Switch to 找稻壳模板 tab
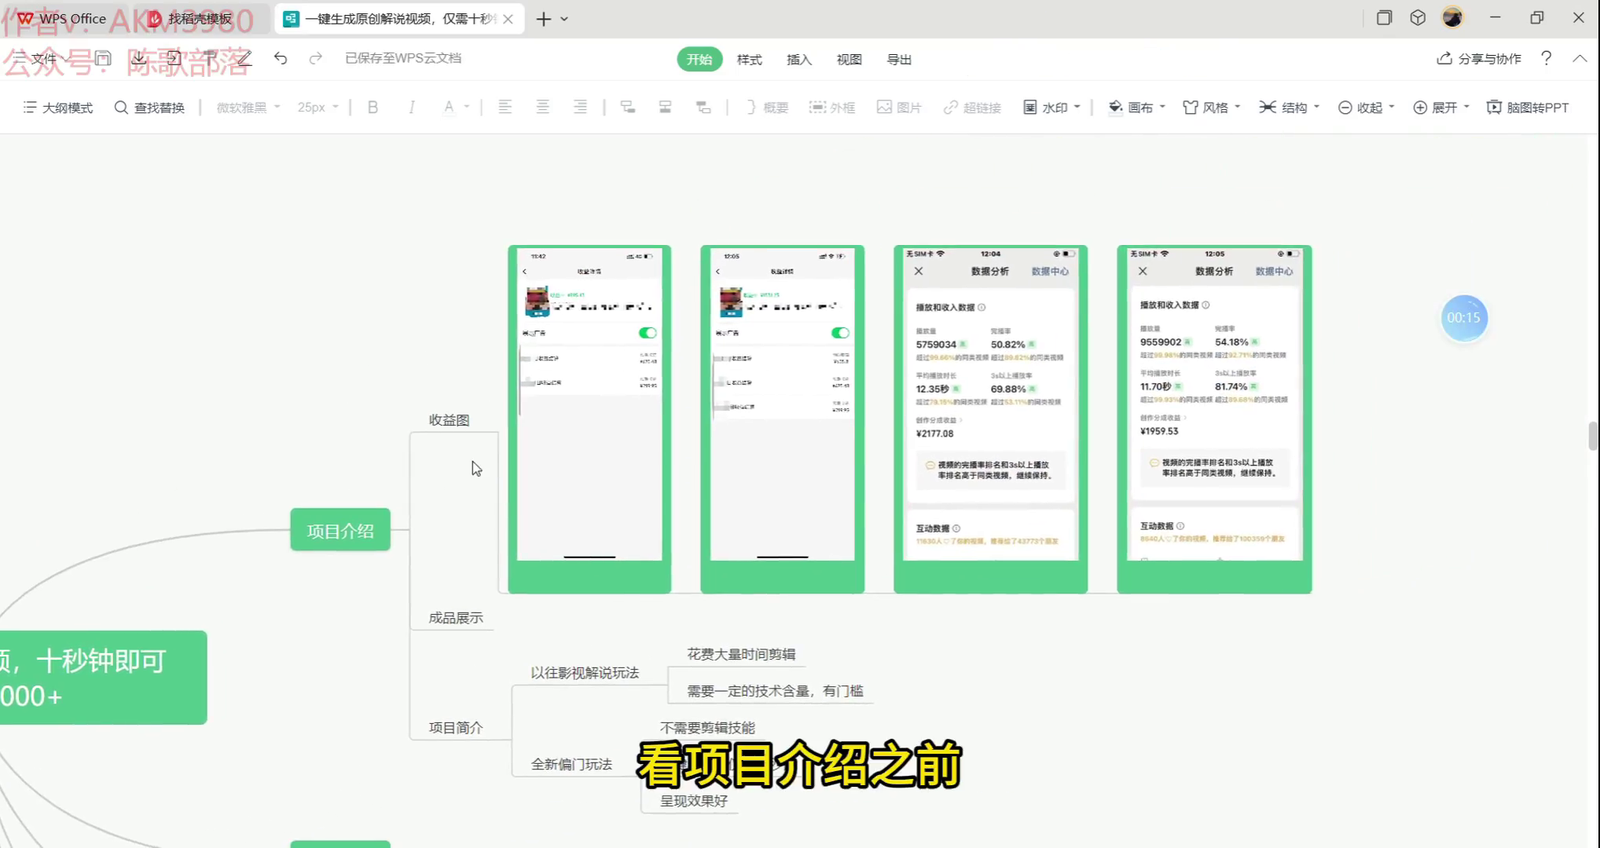1600x848 pixels. 201,19
